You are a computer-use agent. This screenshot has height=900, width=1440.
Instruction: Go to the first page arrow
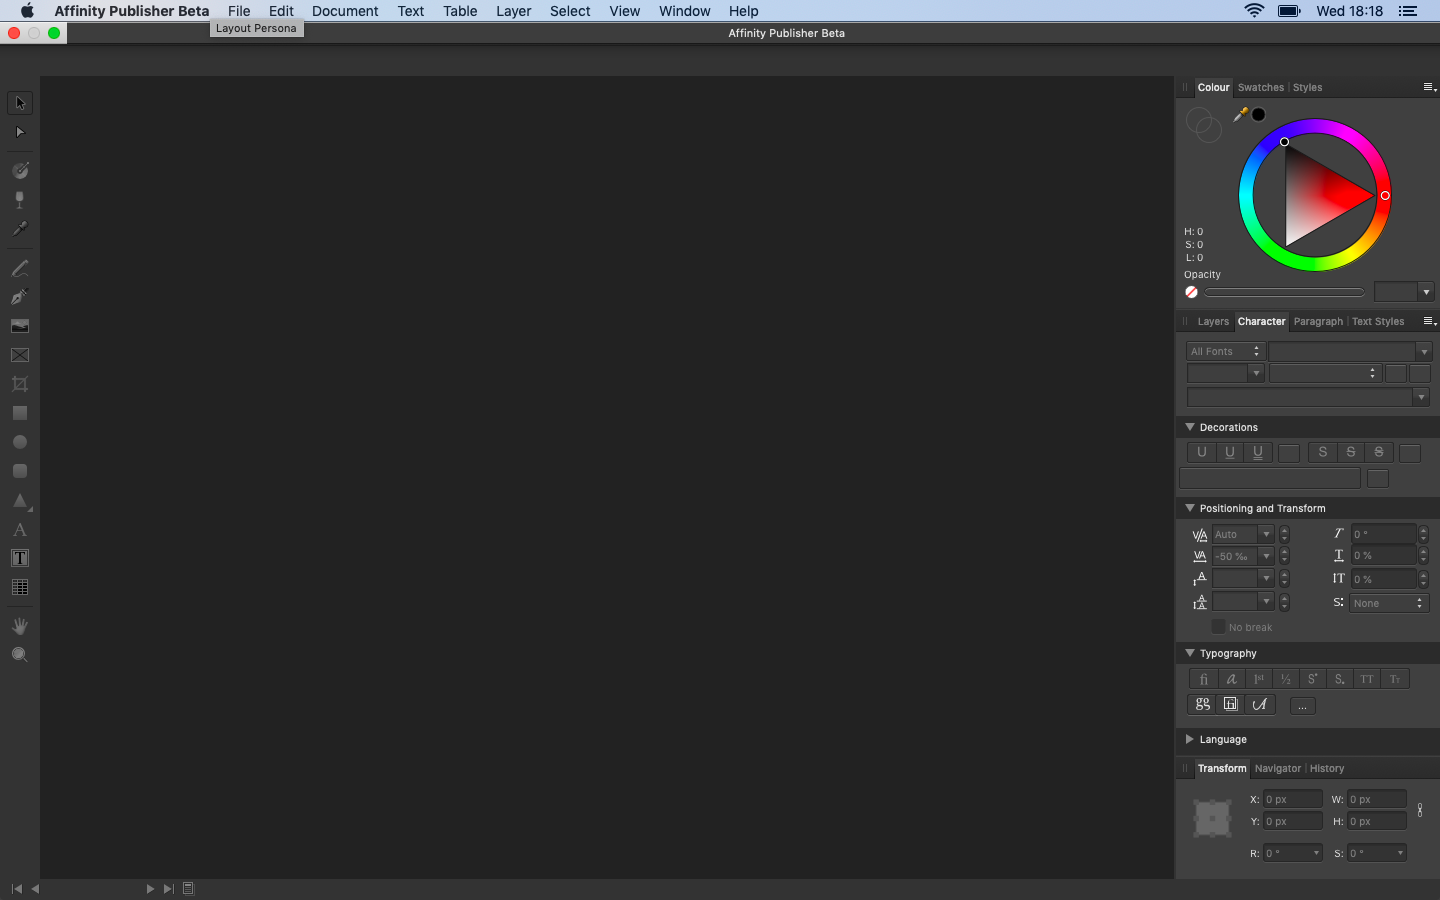(17, 888)
